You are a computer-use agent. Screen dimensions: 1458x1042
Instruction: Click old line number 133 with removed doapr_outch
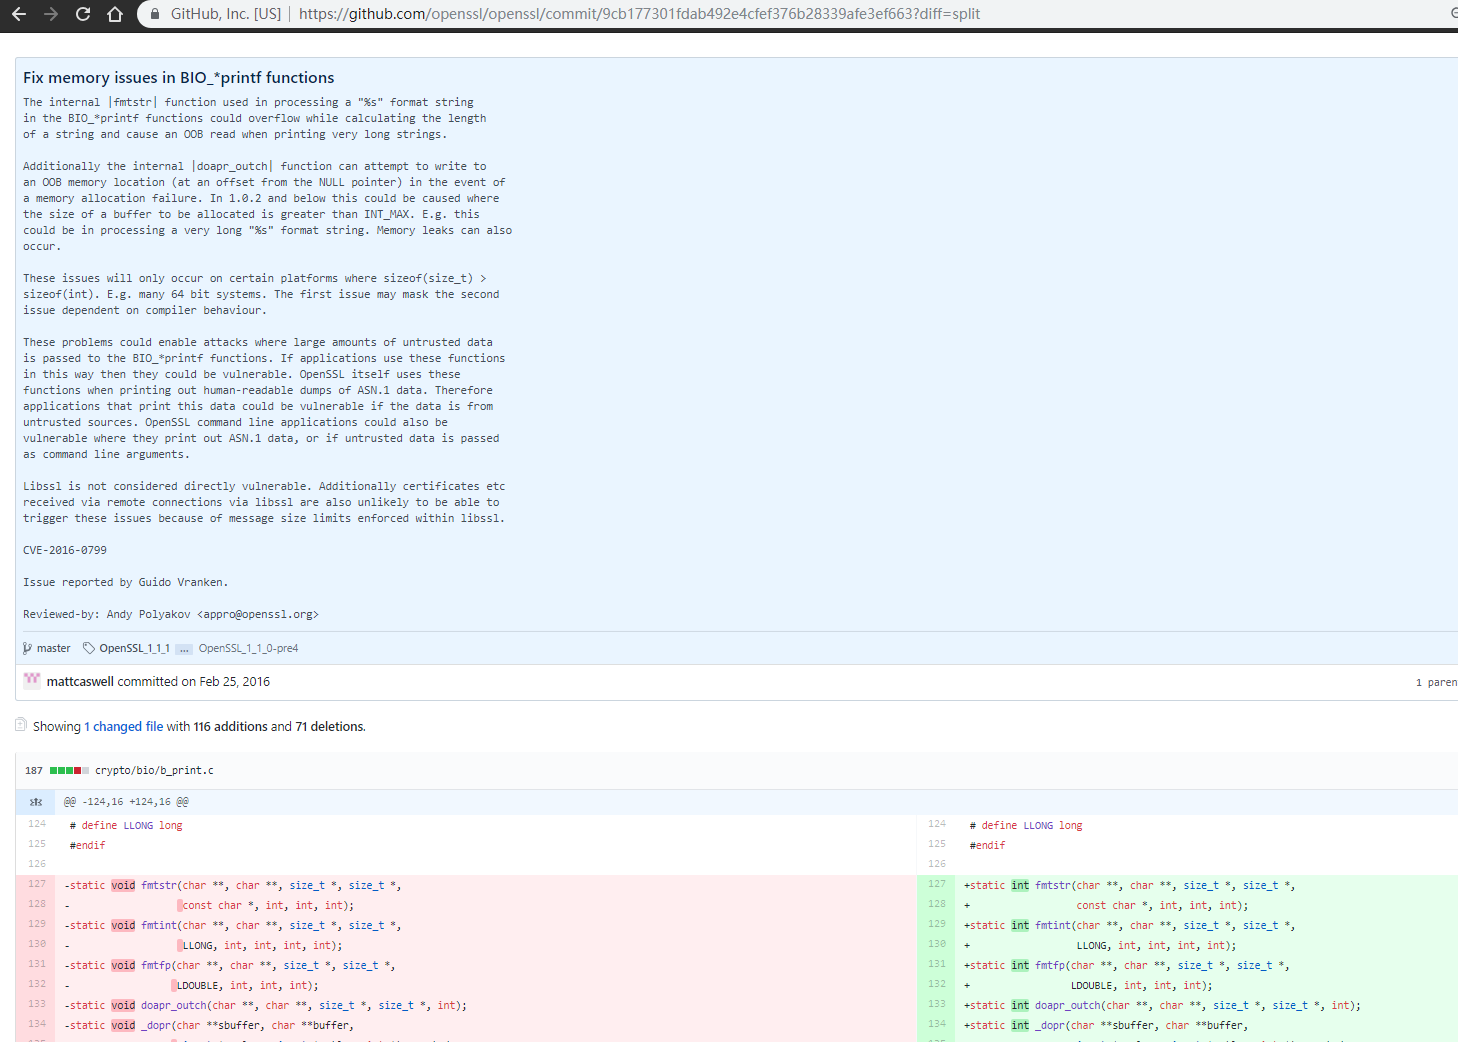pos(37,1004)
